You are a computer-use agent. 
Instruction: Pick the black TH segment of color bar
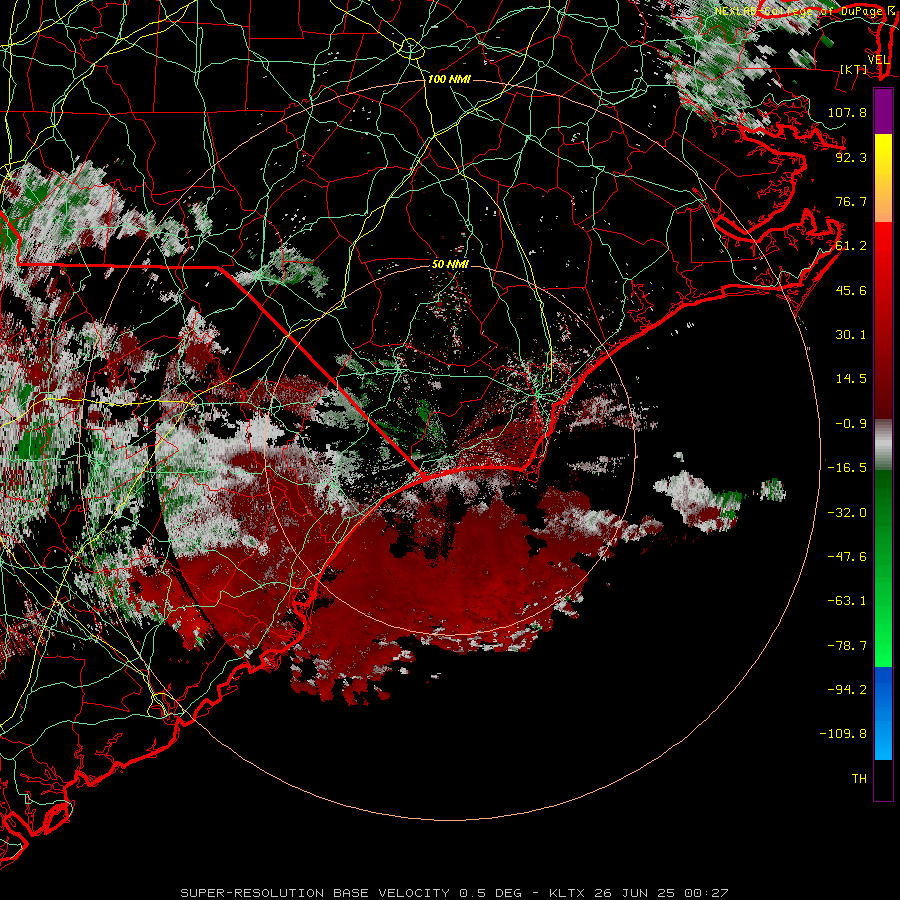(x=883, y=780)
